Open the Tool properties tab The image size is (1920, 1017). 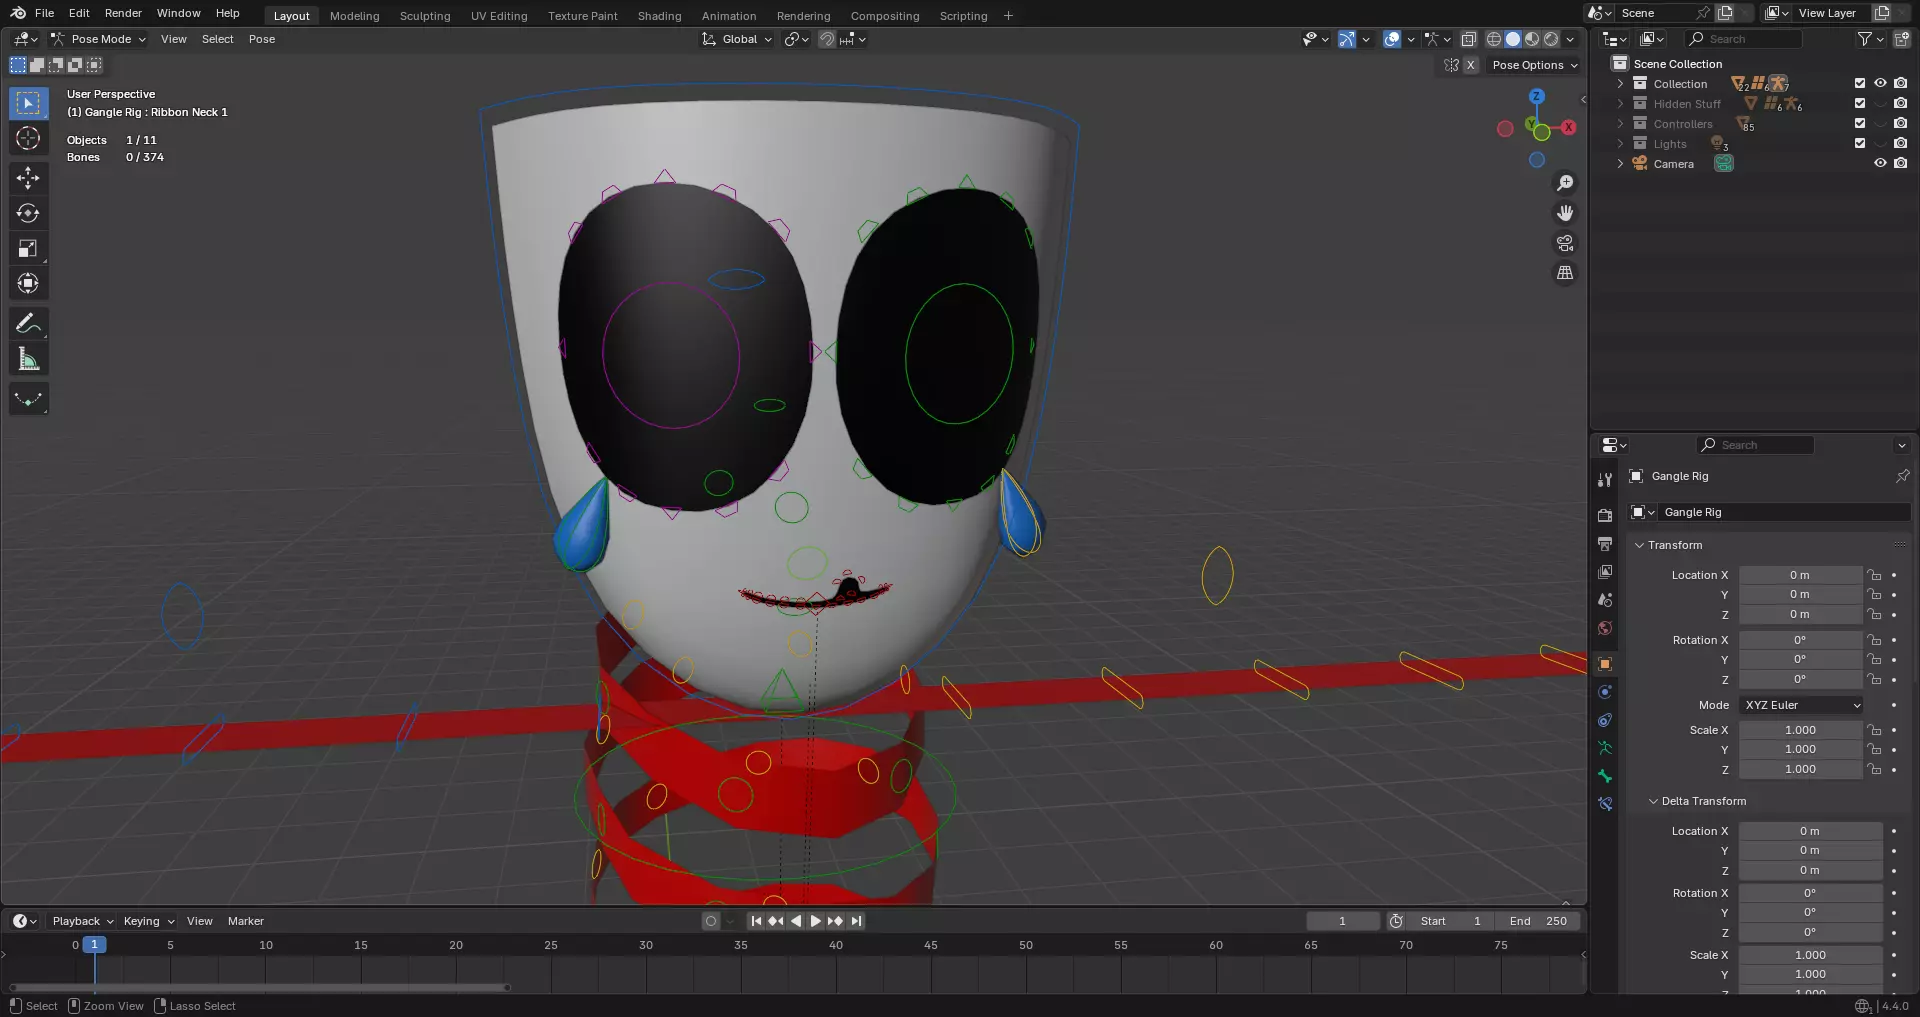pyautogui.click(x=1605, y=480)
